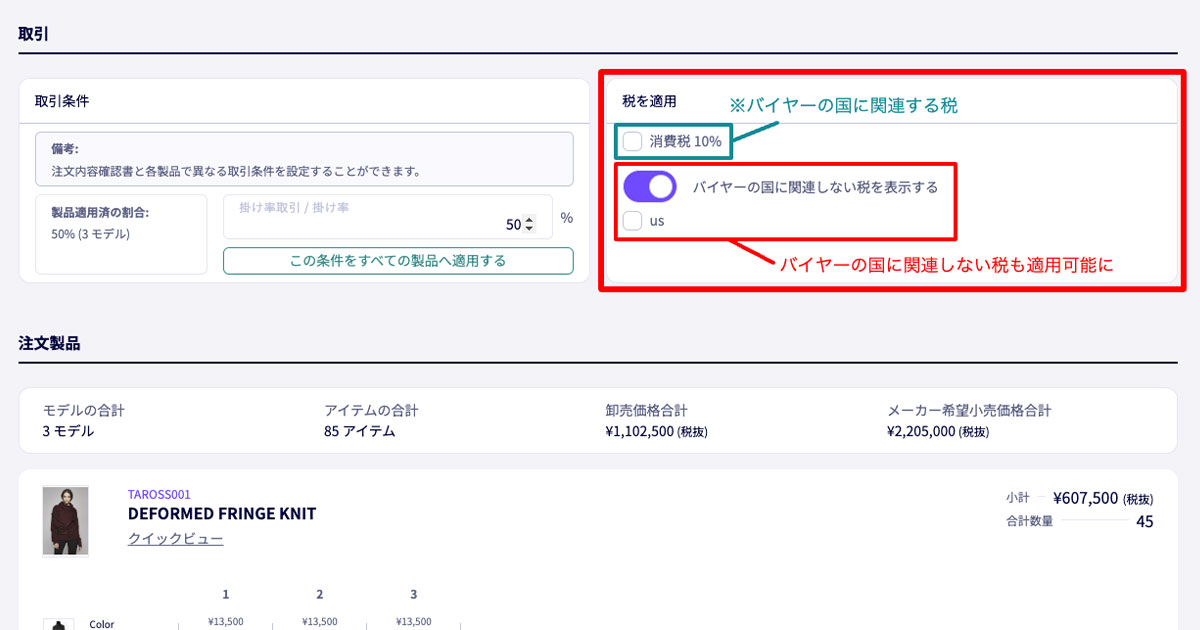Click the 取引条件 panel heading

click(62, 101)
